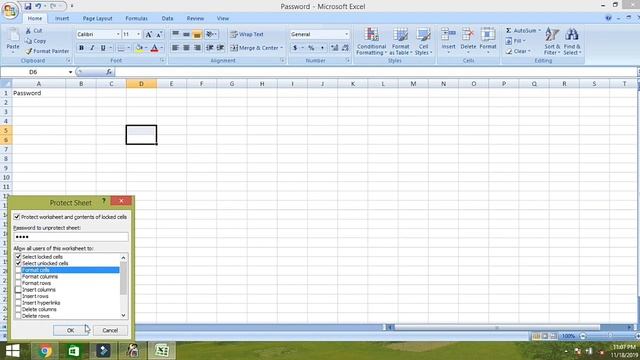
Task: Open Chrome from the taskbar
Action: 45,351
